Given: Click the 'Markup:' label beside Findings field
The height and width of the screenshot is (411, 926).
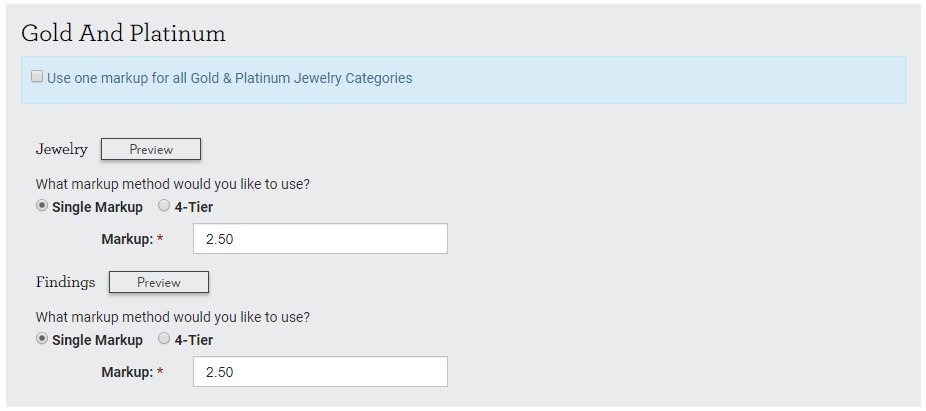Looking at the screenshot, I should 127,372.
